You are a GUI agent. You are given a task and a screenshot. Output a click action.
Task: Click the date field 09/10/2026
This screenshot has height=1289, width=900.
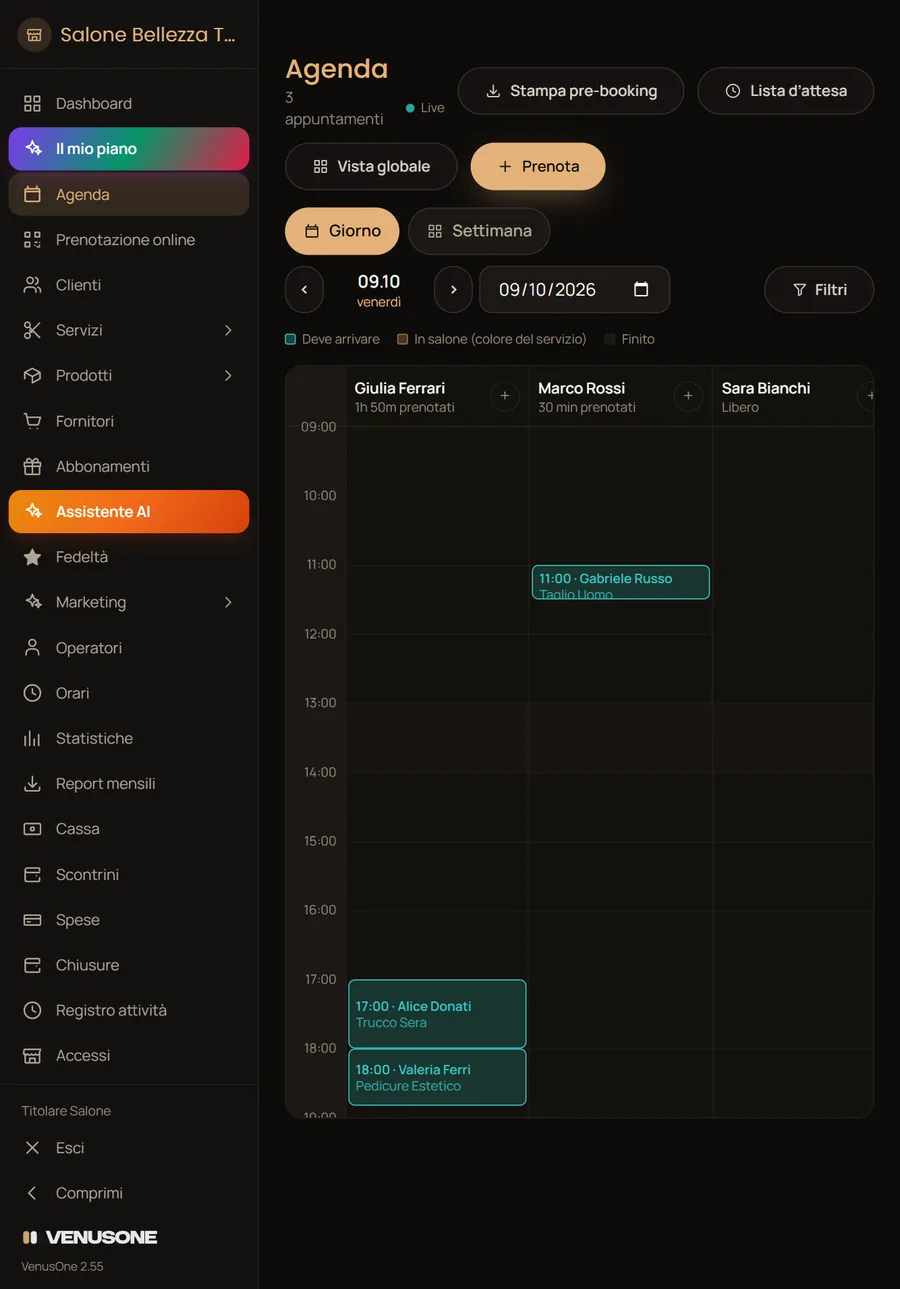click(575, 290)
